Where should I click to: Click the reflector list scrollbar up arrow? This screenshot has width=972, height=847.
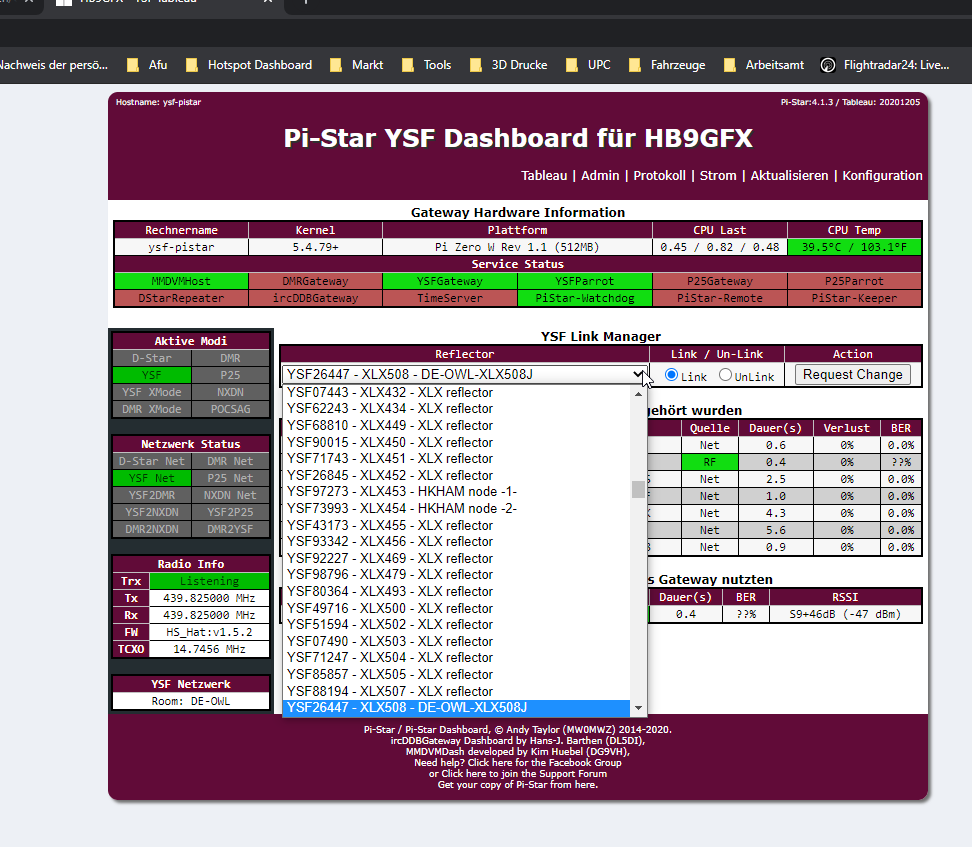(x=638, y=394)
